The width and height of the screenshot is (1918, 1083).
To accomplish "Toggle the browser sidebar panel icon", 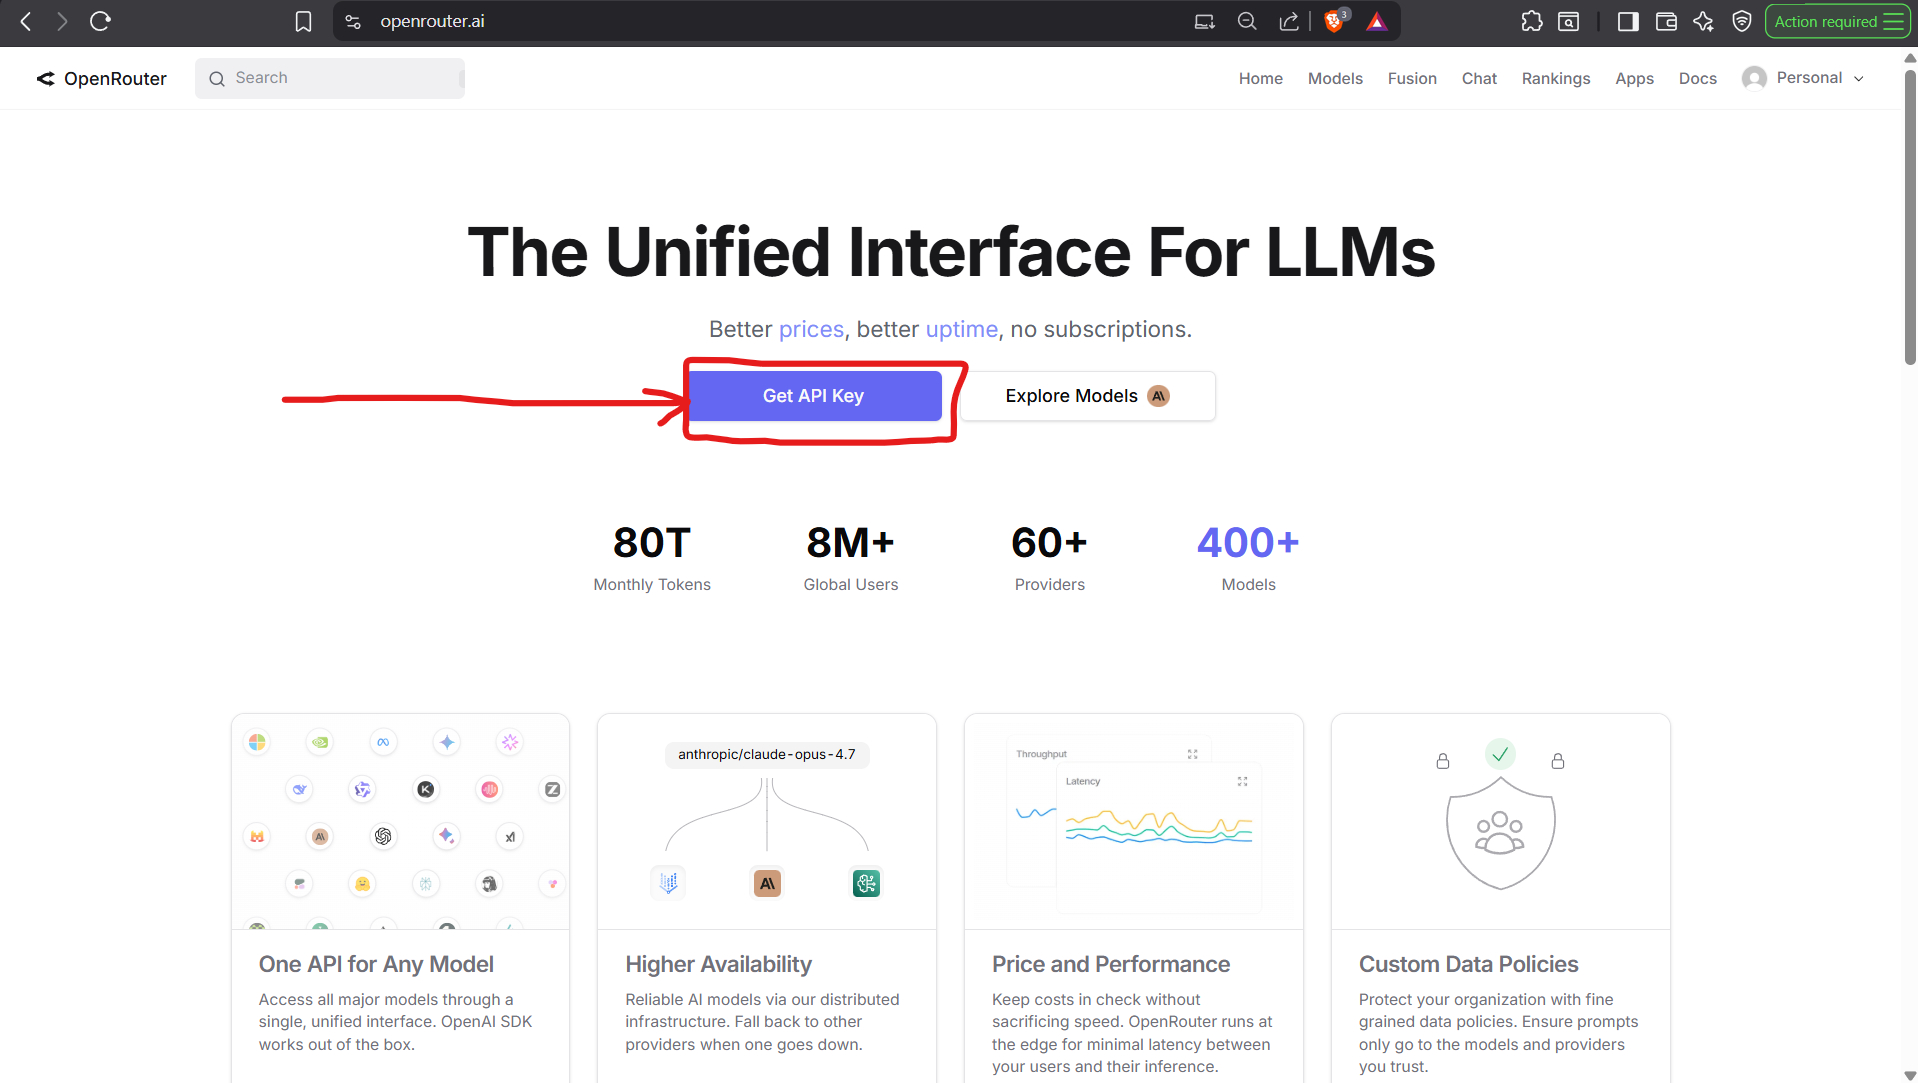I will (x=1628, y=21).
